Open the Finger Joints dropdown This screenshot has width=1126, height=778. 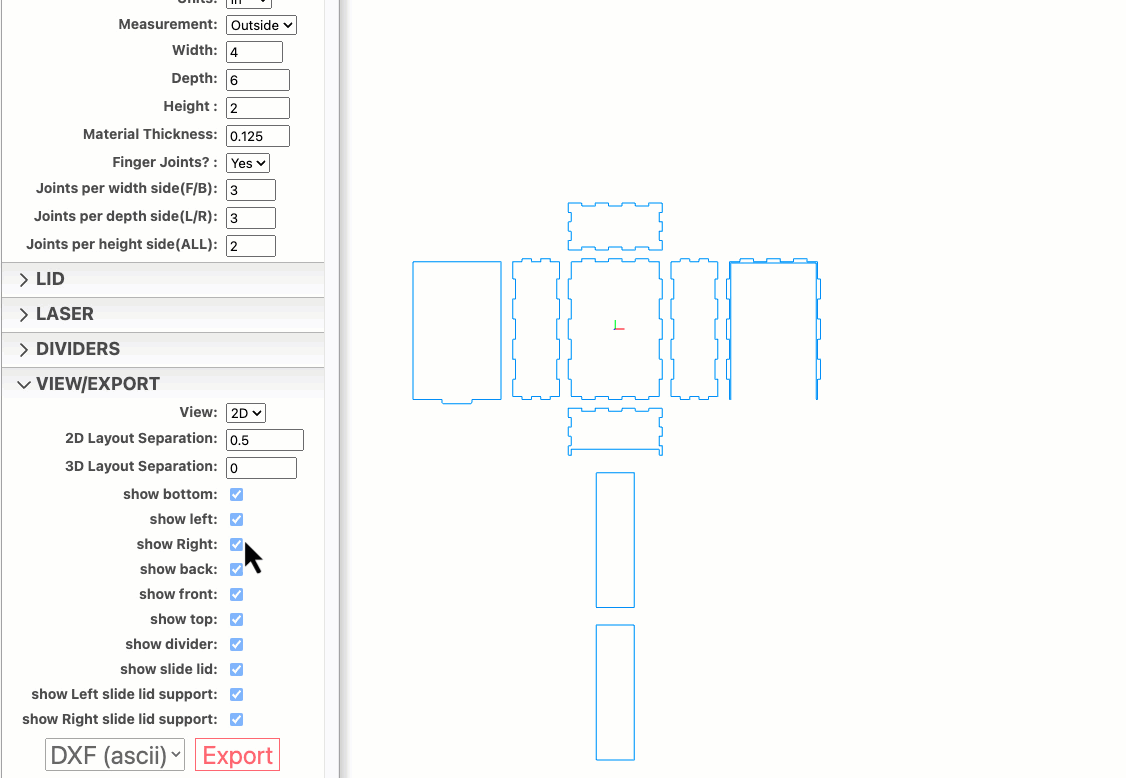tap(248, 163)
